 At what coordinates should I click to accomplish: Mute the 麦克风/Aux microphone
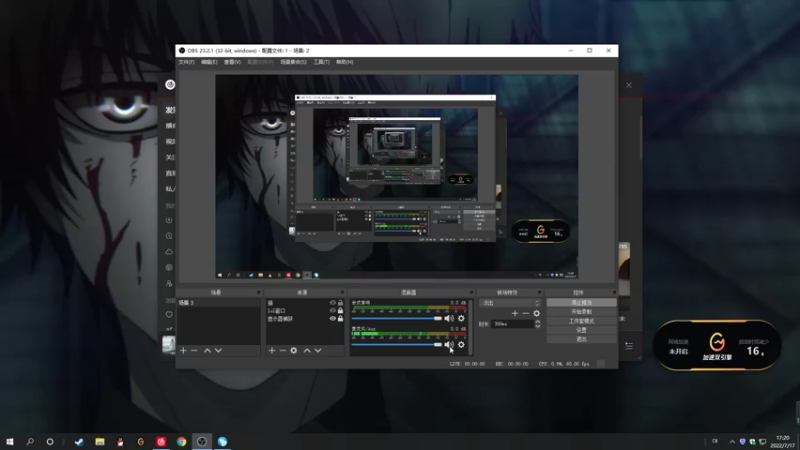pyautogui.click(x=449, y=345)
